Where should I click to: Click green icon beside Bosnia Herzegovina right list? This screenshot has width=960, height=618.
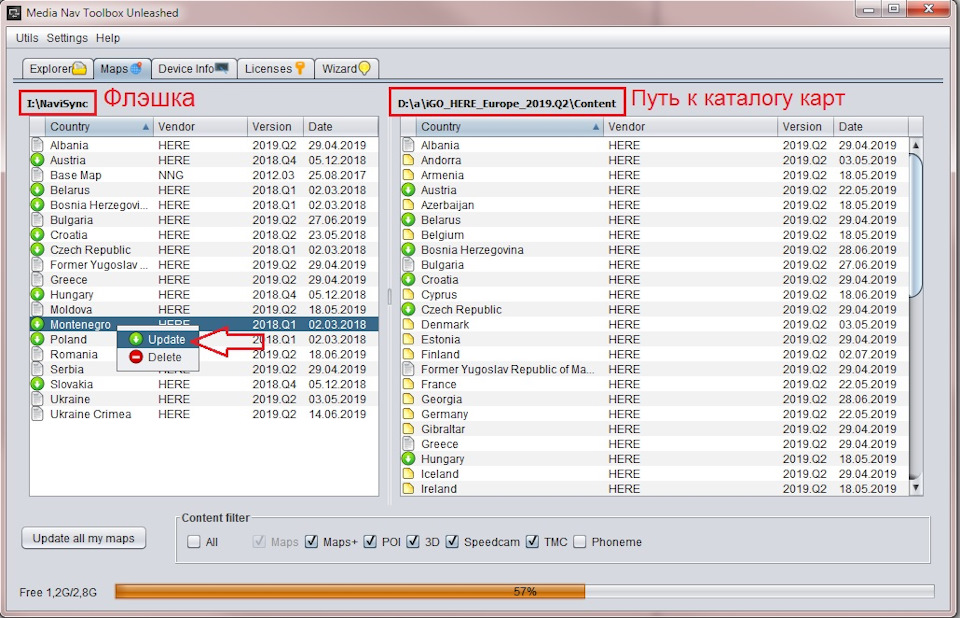[x=408, y=249]
